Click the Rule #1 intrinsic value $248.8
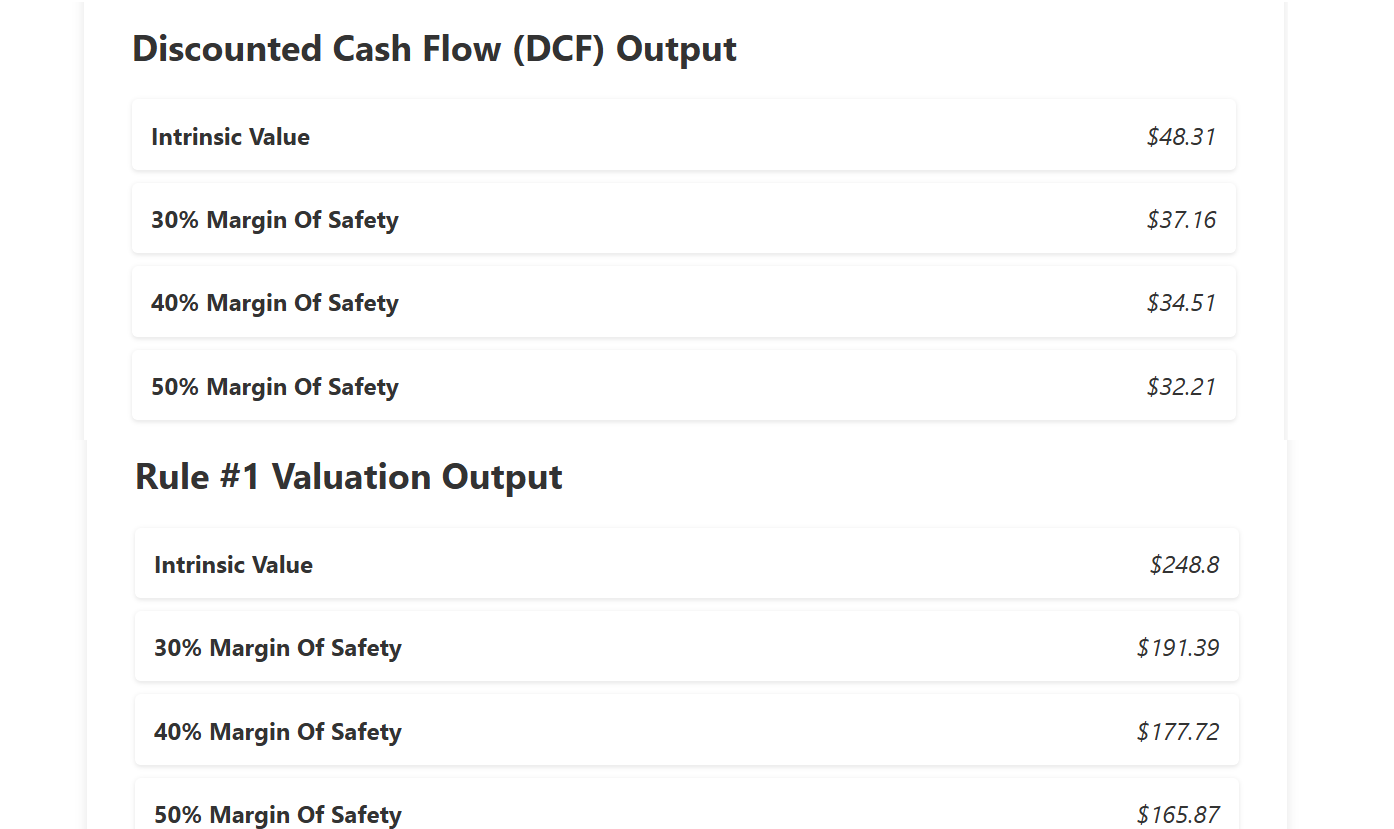 pyautogui.click(x=1184, y=565)
